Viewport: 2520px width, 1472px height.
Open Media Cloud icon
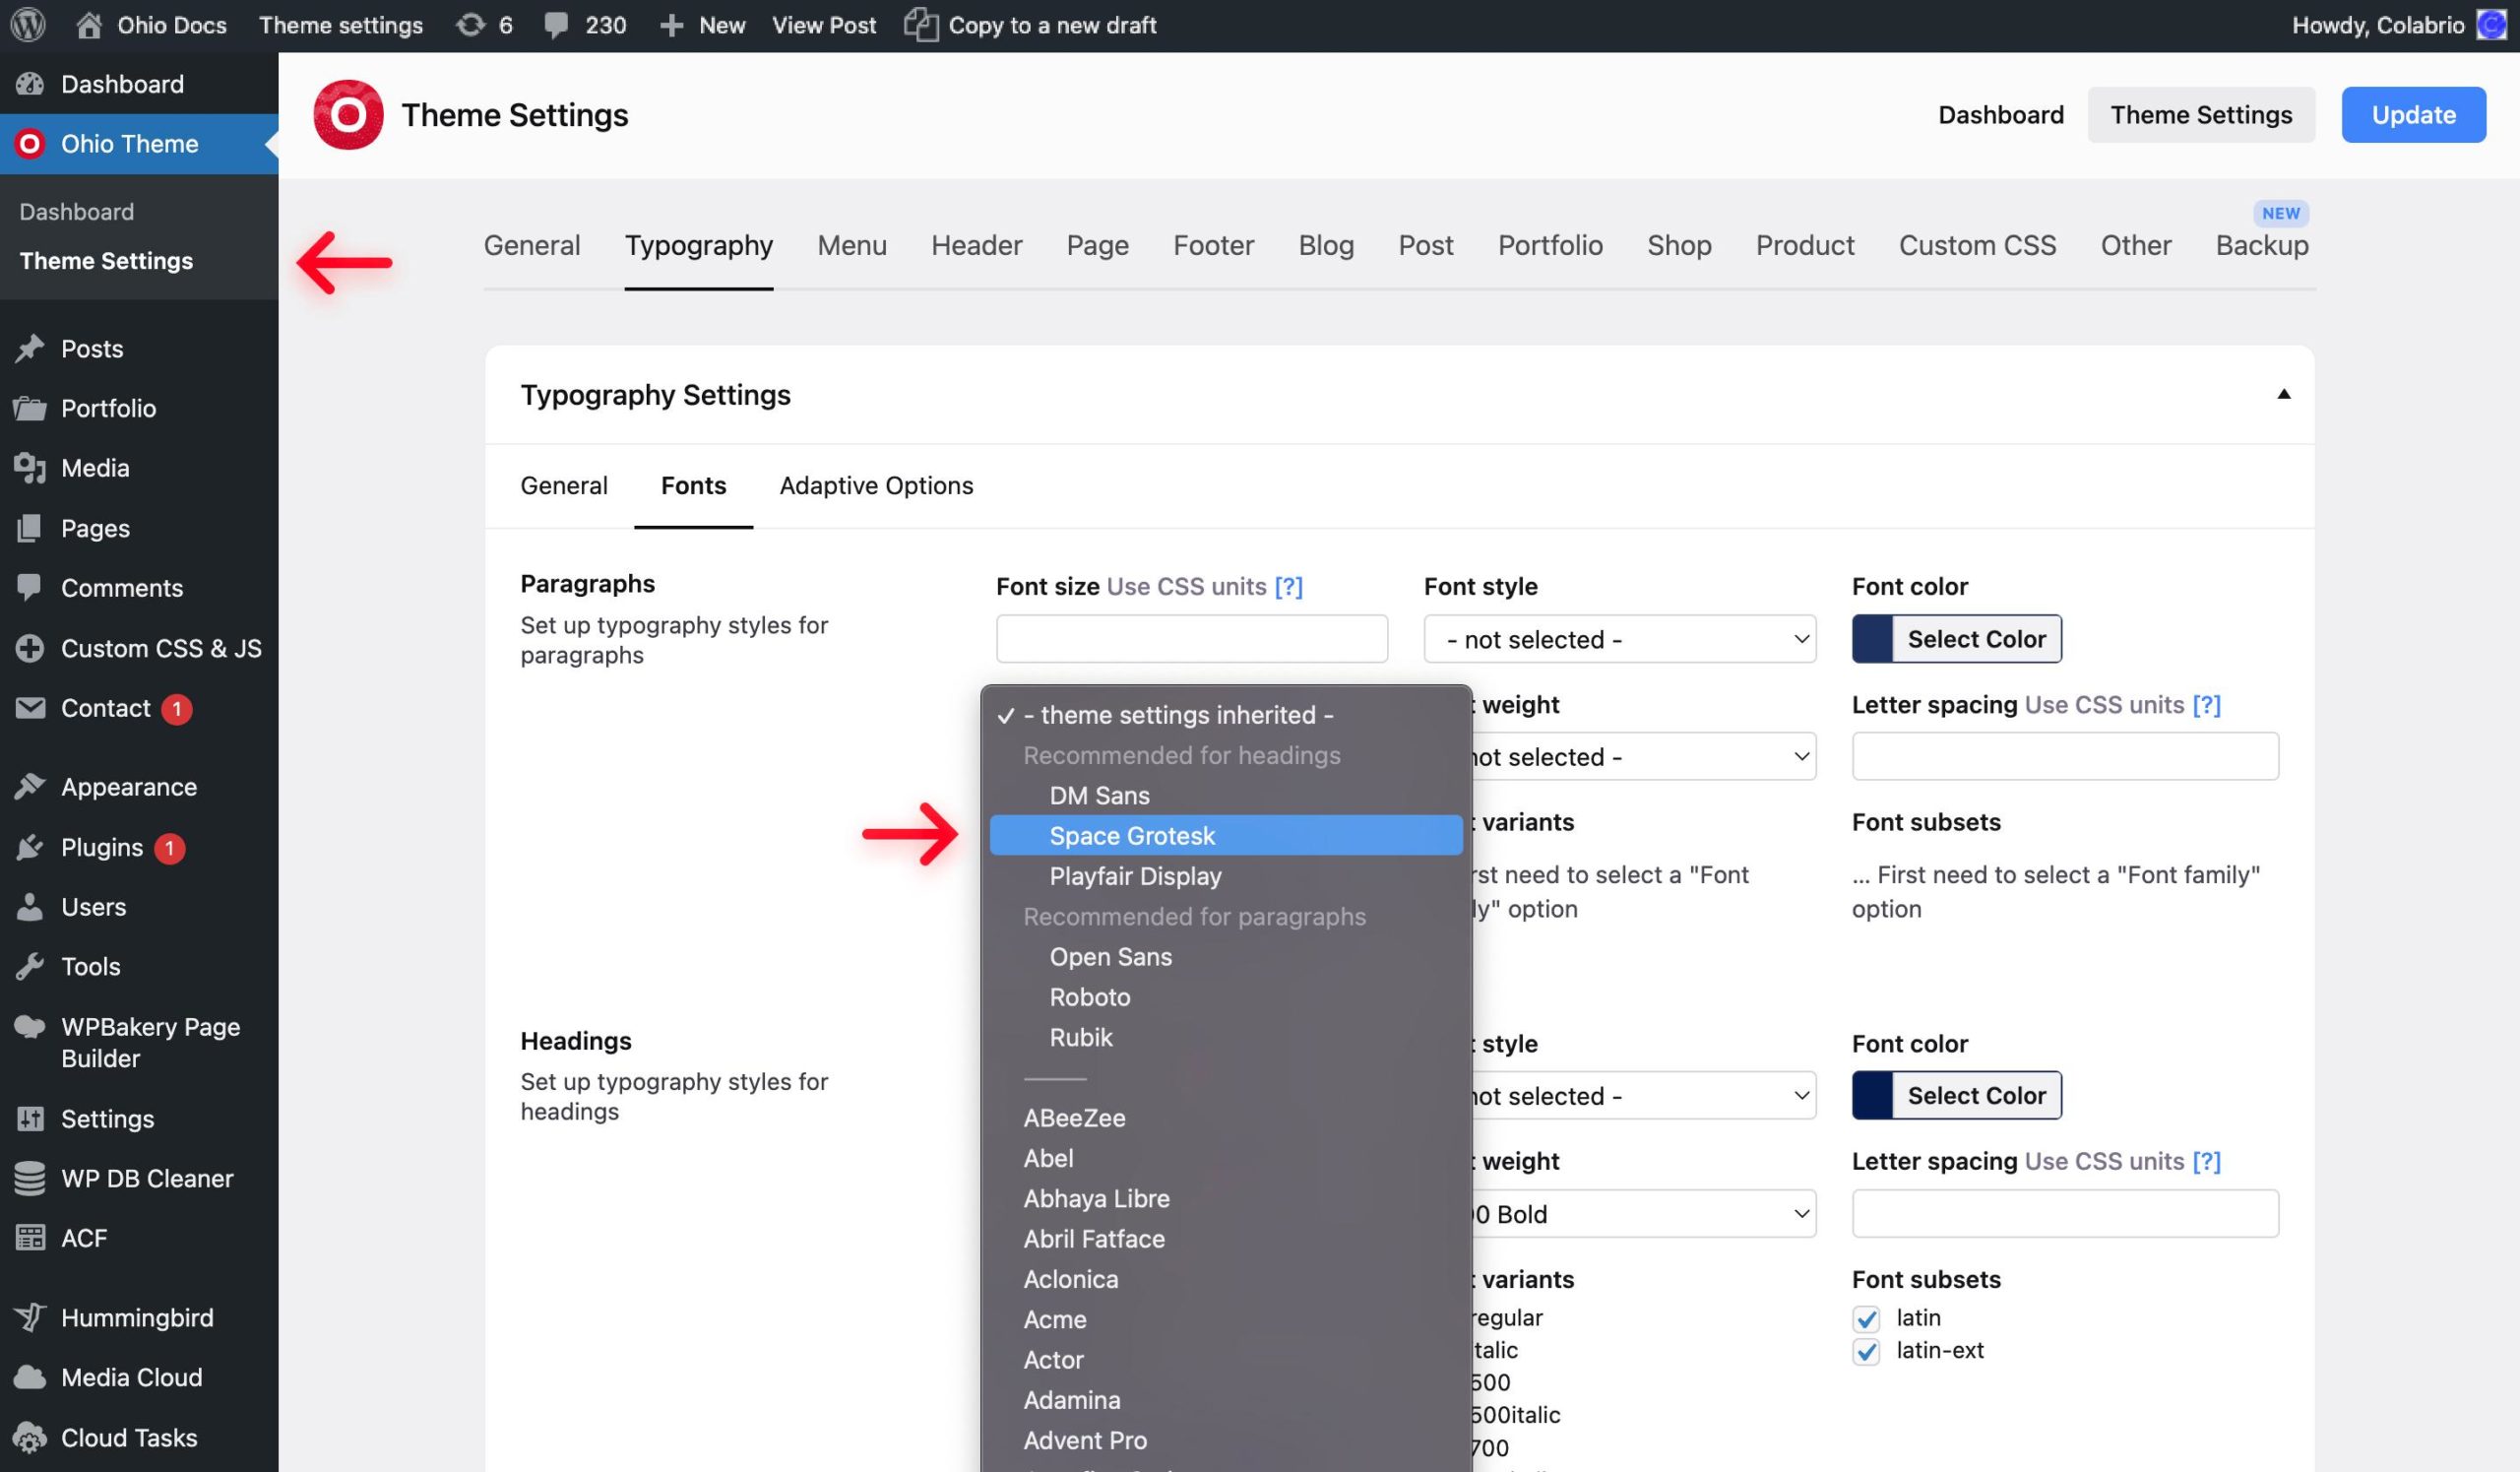pyautogui.click(x=30, y=1377)
